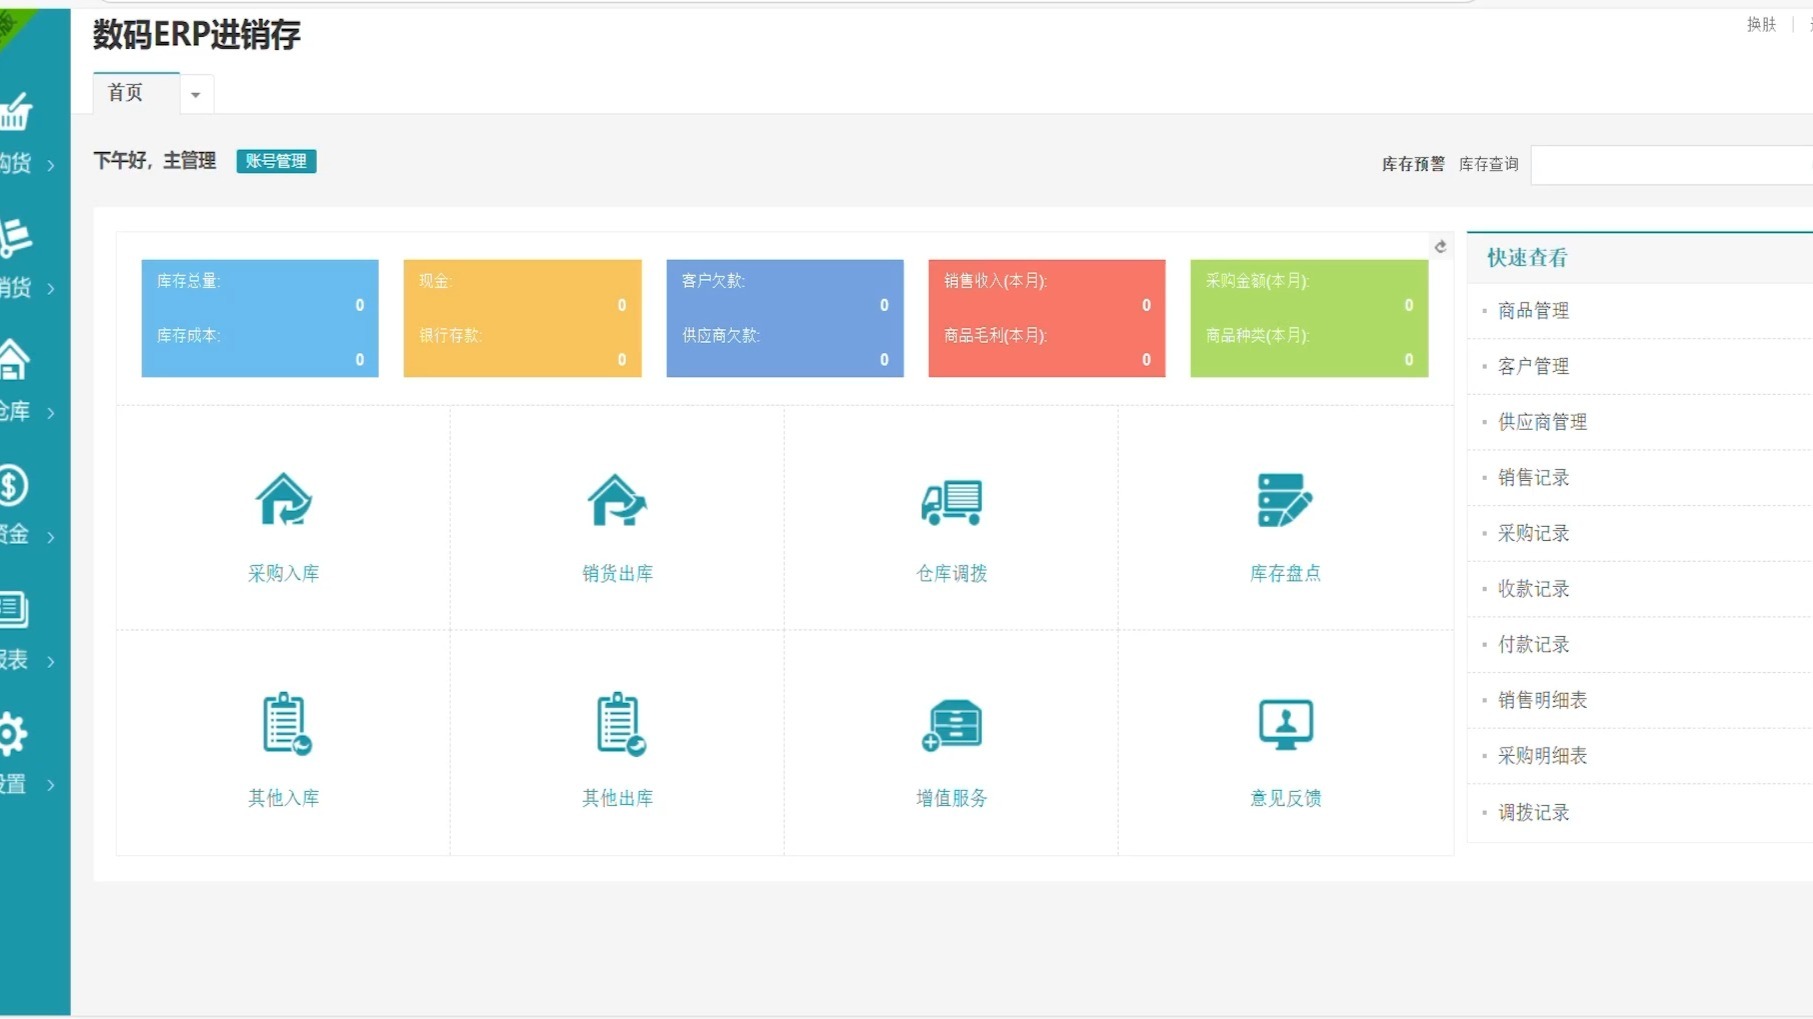1813x1019 pixels.
Task: Expand the warehouse menu chevron
Action: coord(51,413)
